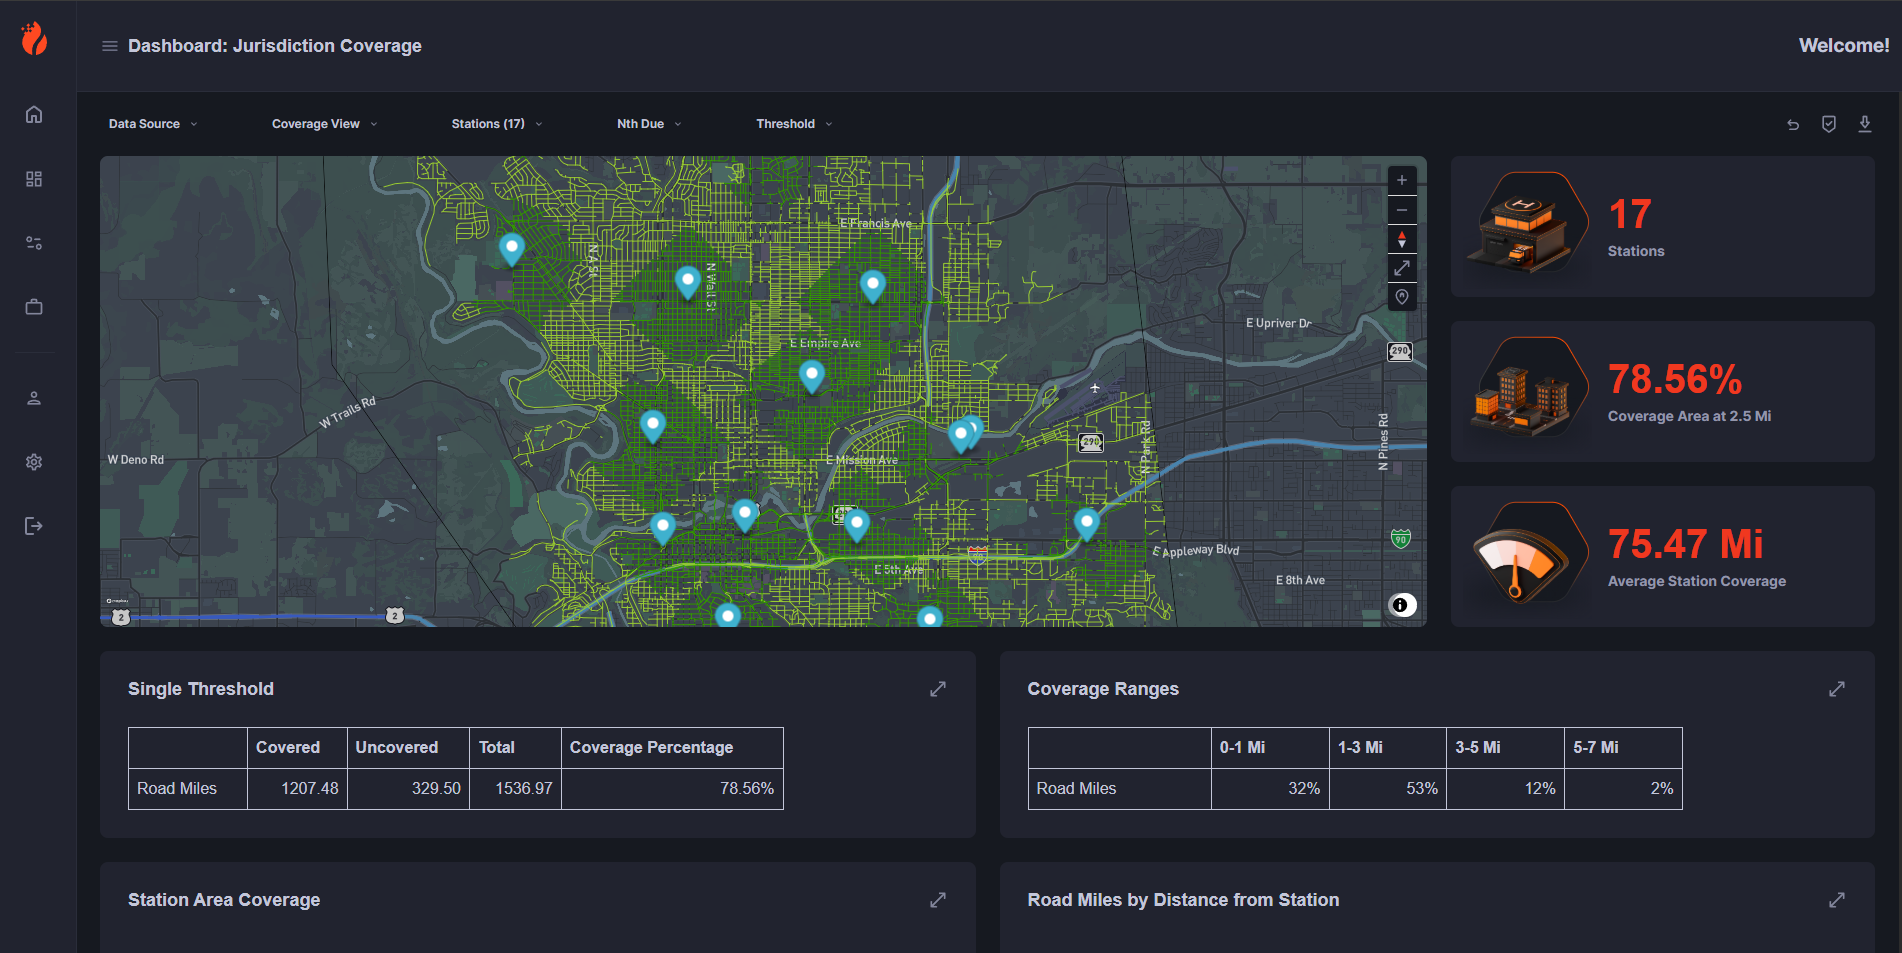Toggle the hamburger menu beside the Dashboard title
The width and height of the screenshot is (1902, 953).
[110, 46]
